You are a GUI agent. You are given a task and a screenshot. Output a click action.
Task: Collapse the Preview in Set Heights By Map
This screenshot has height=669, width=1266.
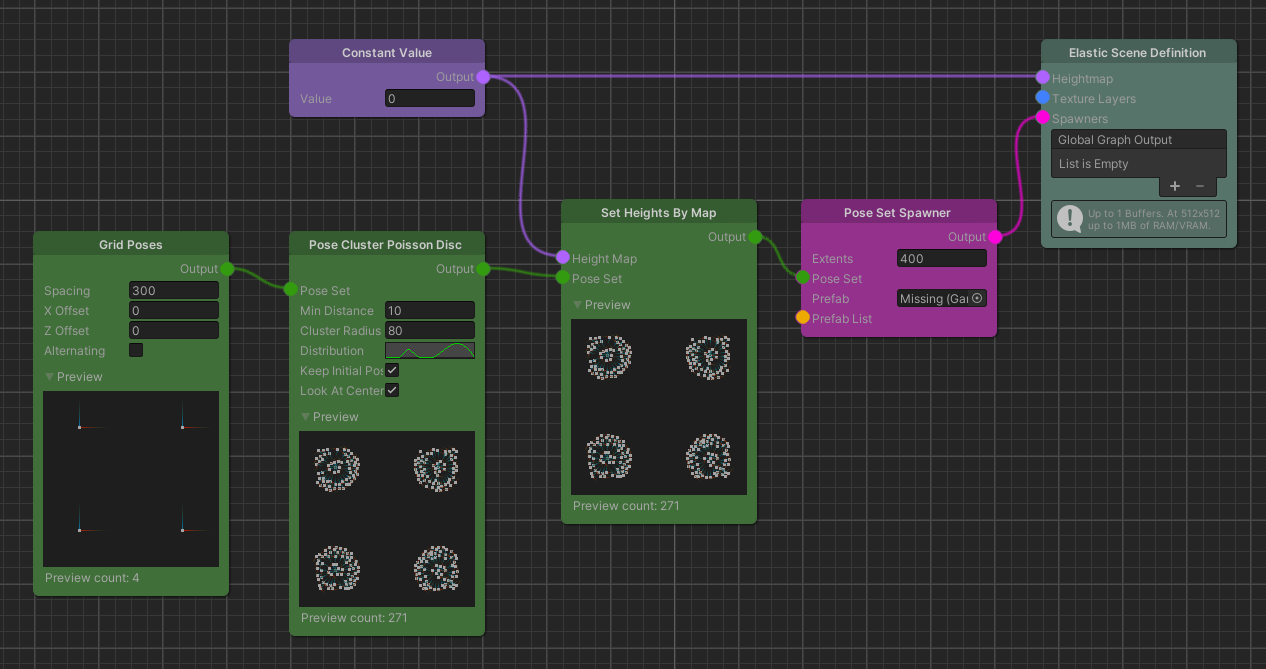[x=577, y=304]
